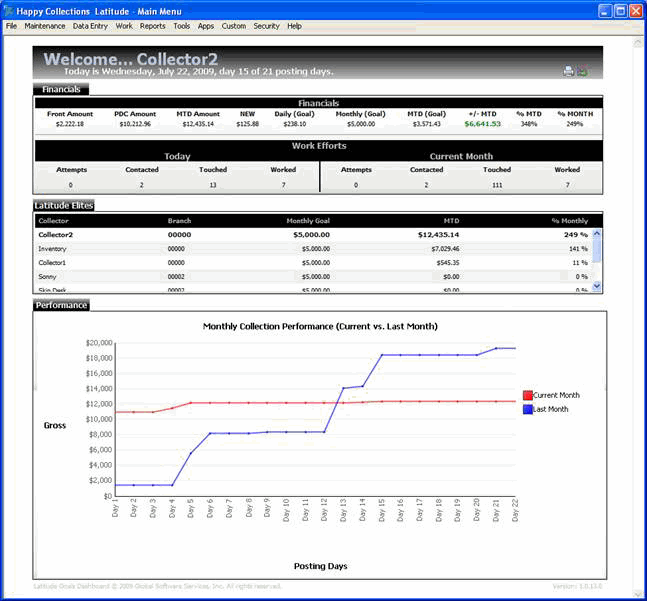Click the Today Touched value 13
The image size is (647, 601).
coord(213,185)
